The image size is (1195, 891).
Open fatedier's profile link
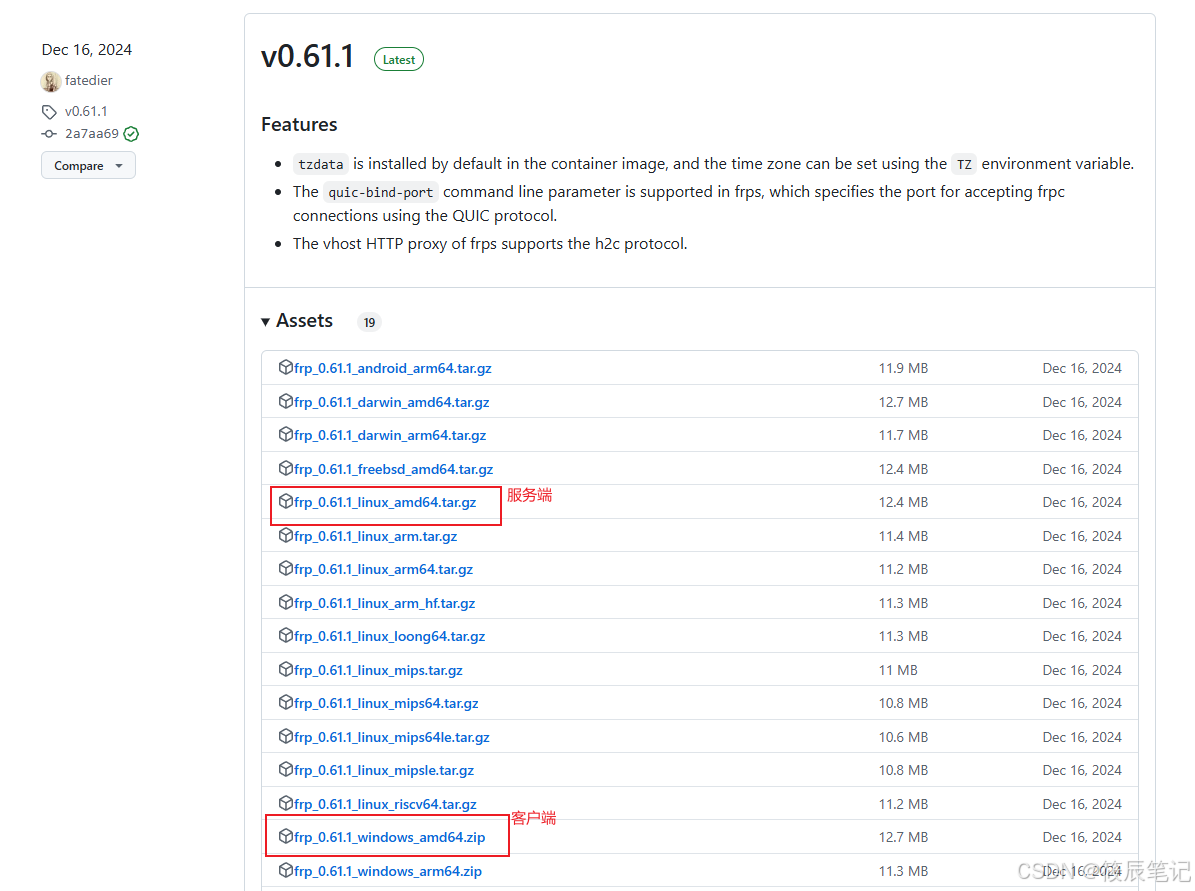click(88, 81)
